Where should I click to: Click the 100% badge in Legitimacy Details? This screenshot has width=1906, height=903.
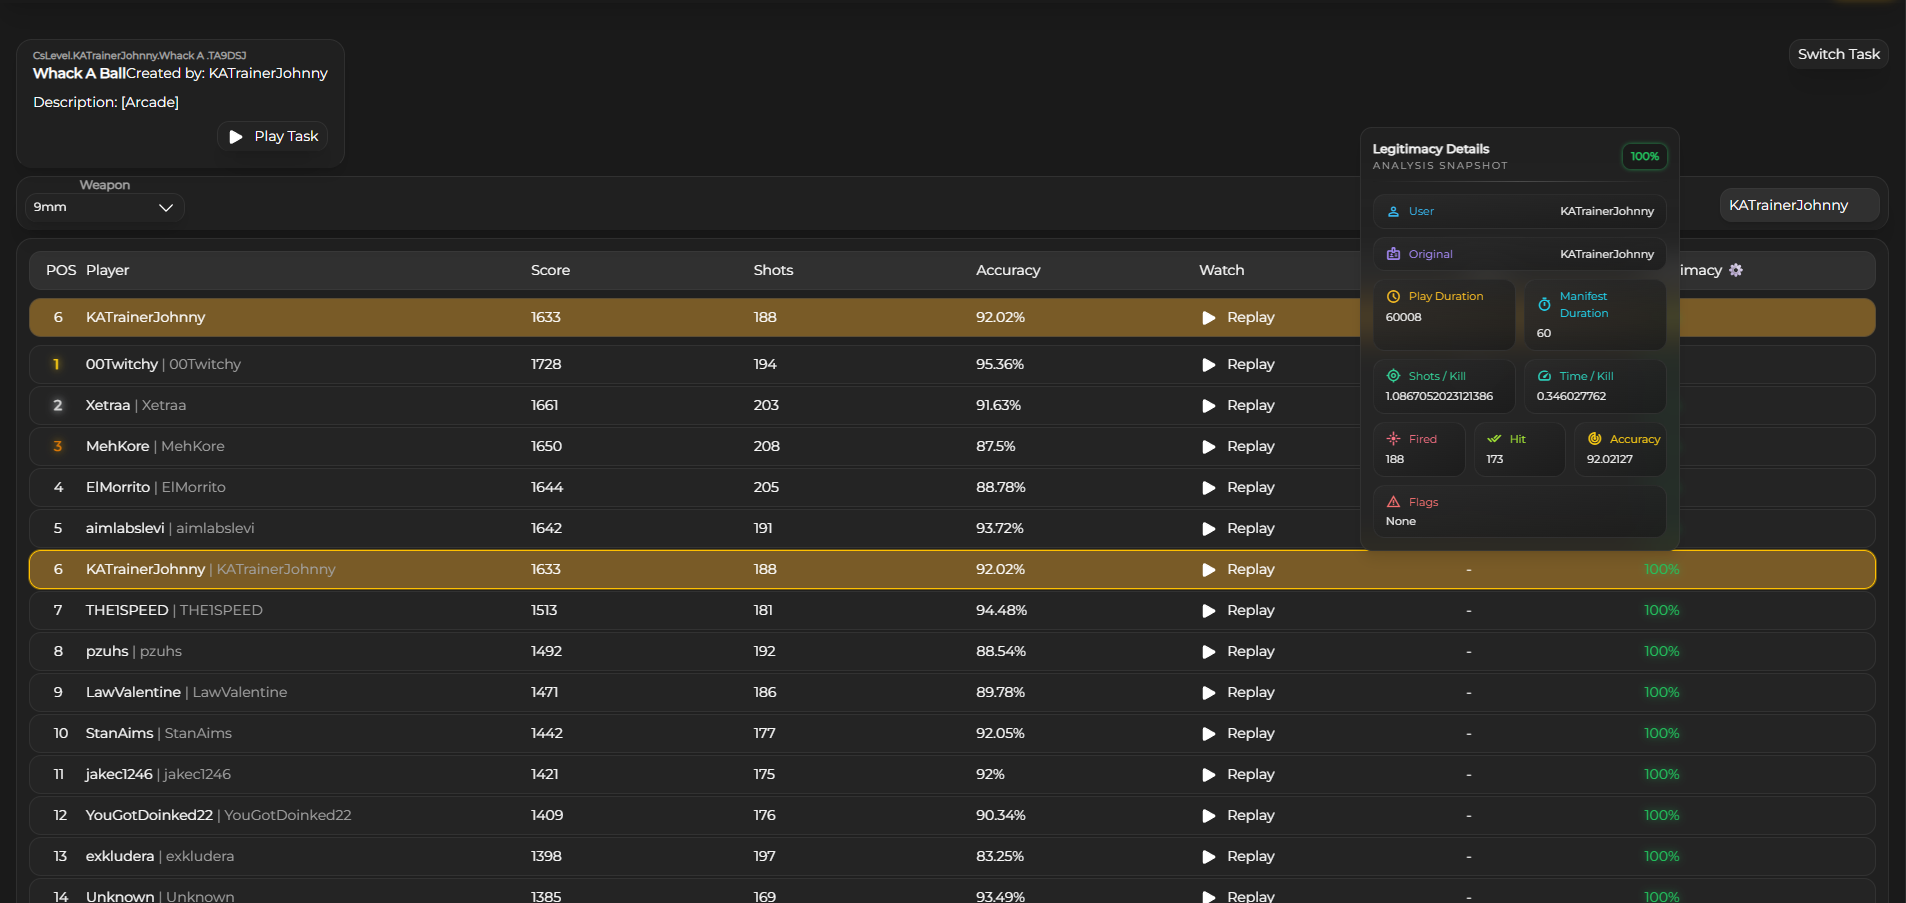(1644, 156)
